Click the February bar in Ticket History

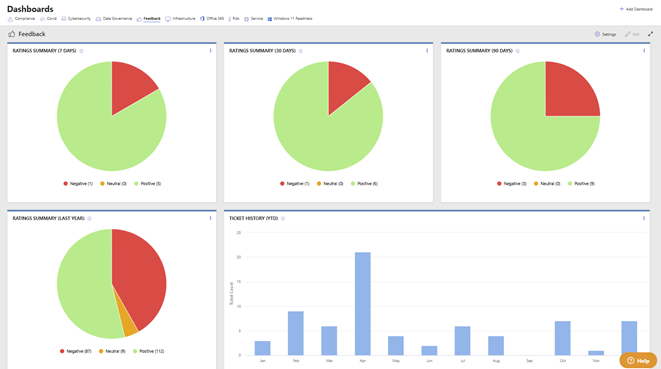click(x=296, y=333)
